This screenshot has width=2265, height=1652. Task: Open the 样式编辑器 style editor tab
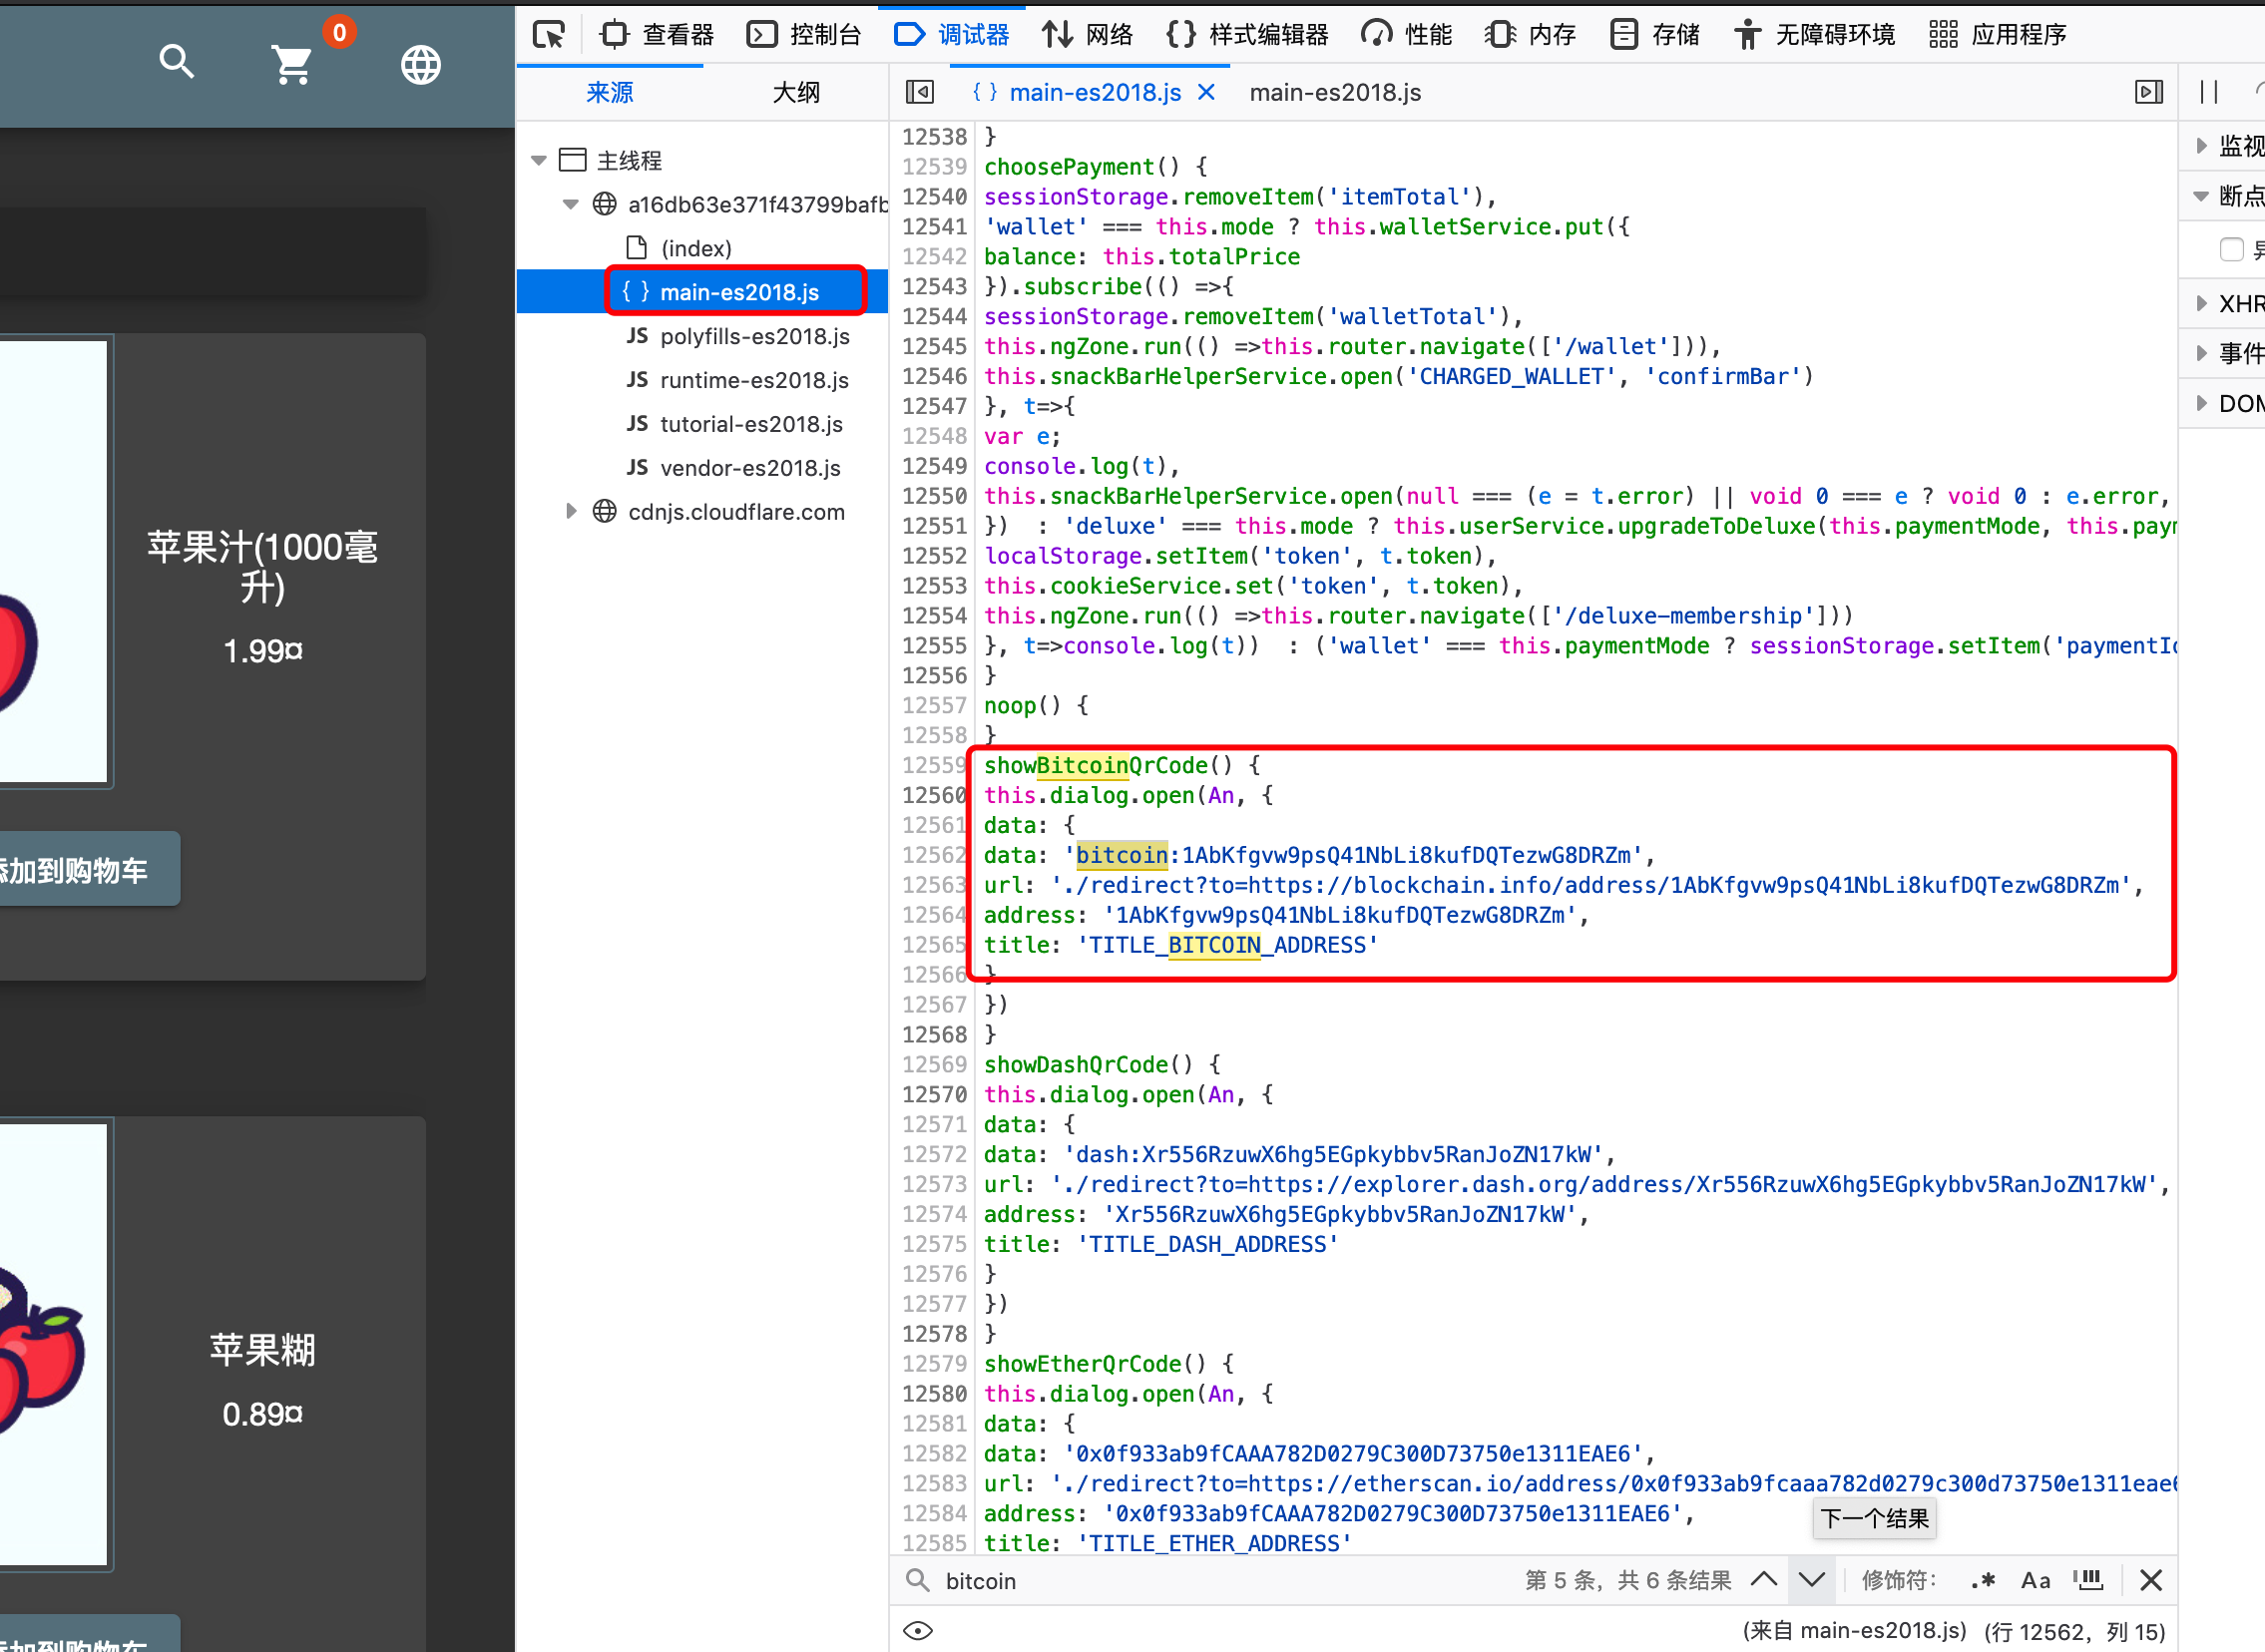click(1247, 35)
